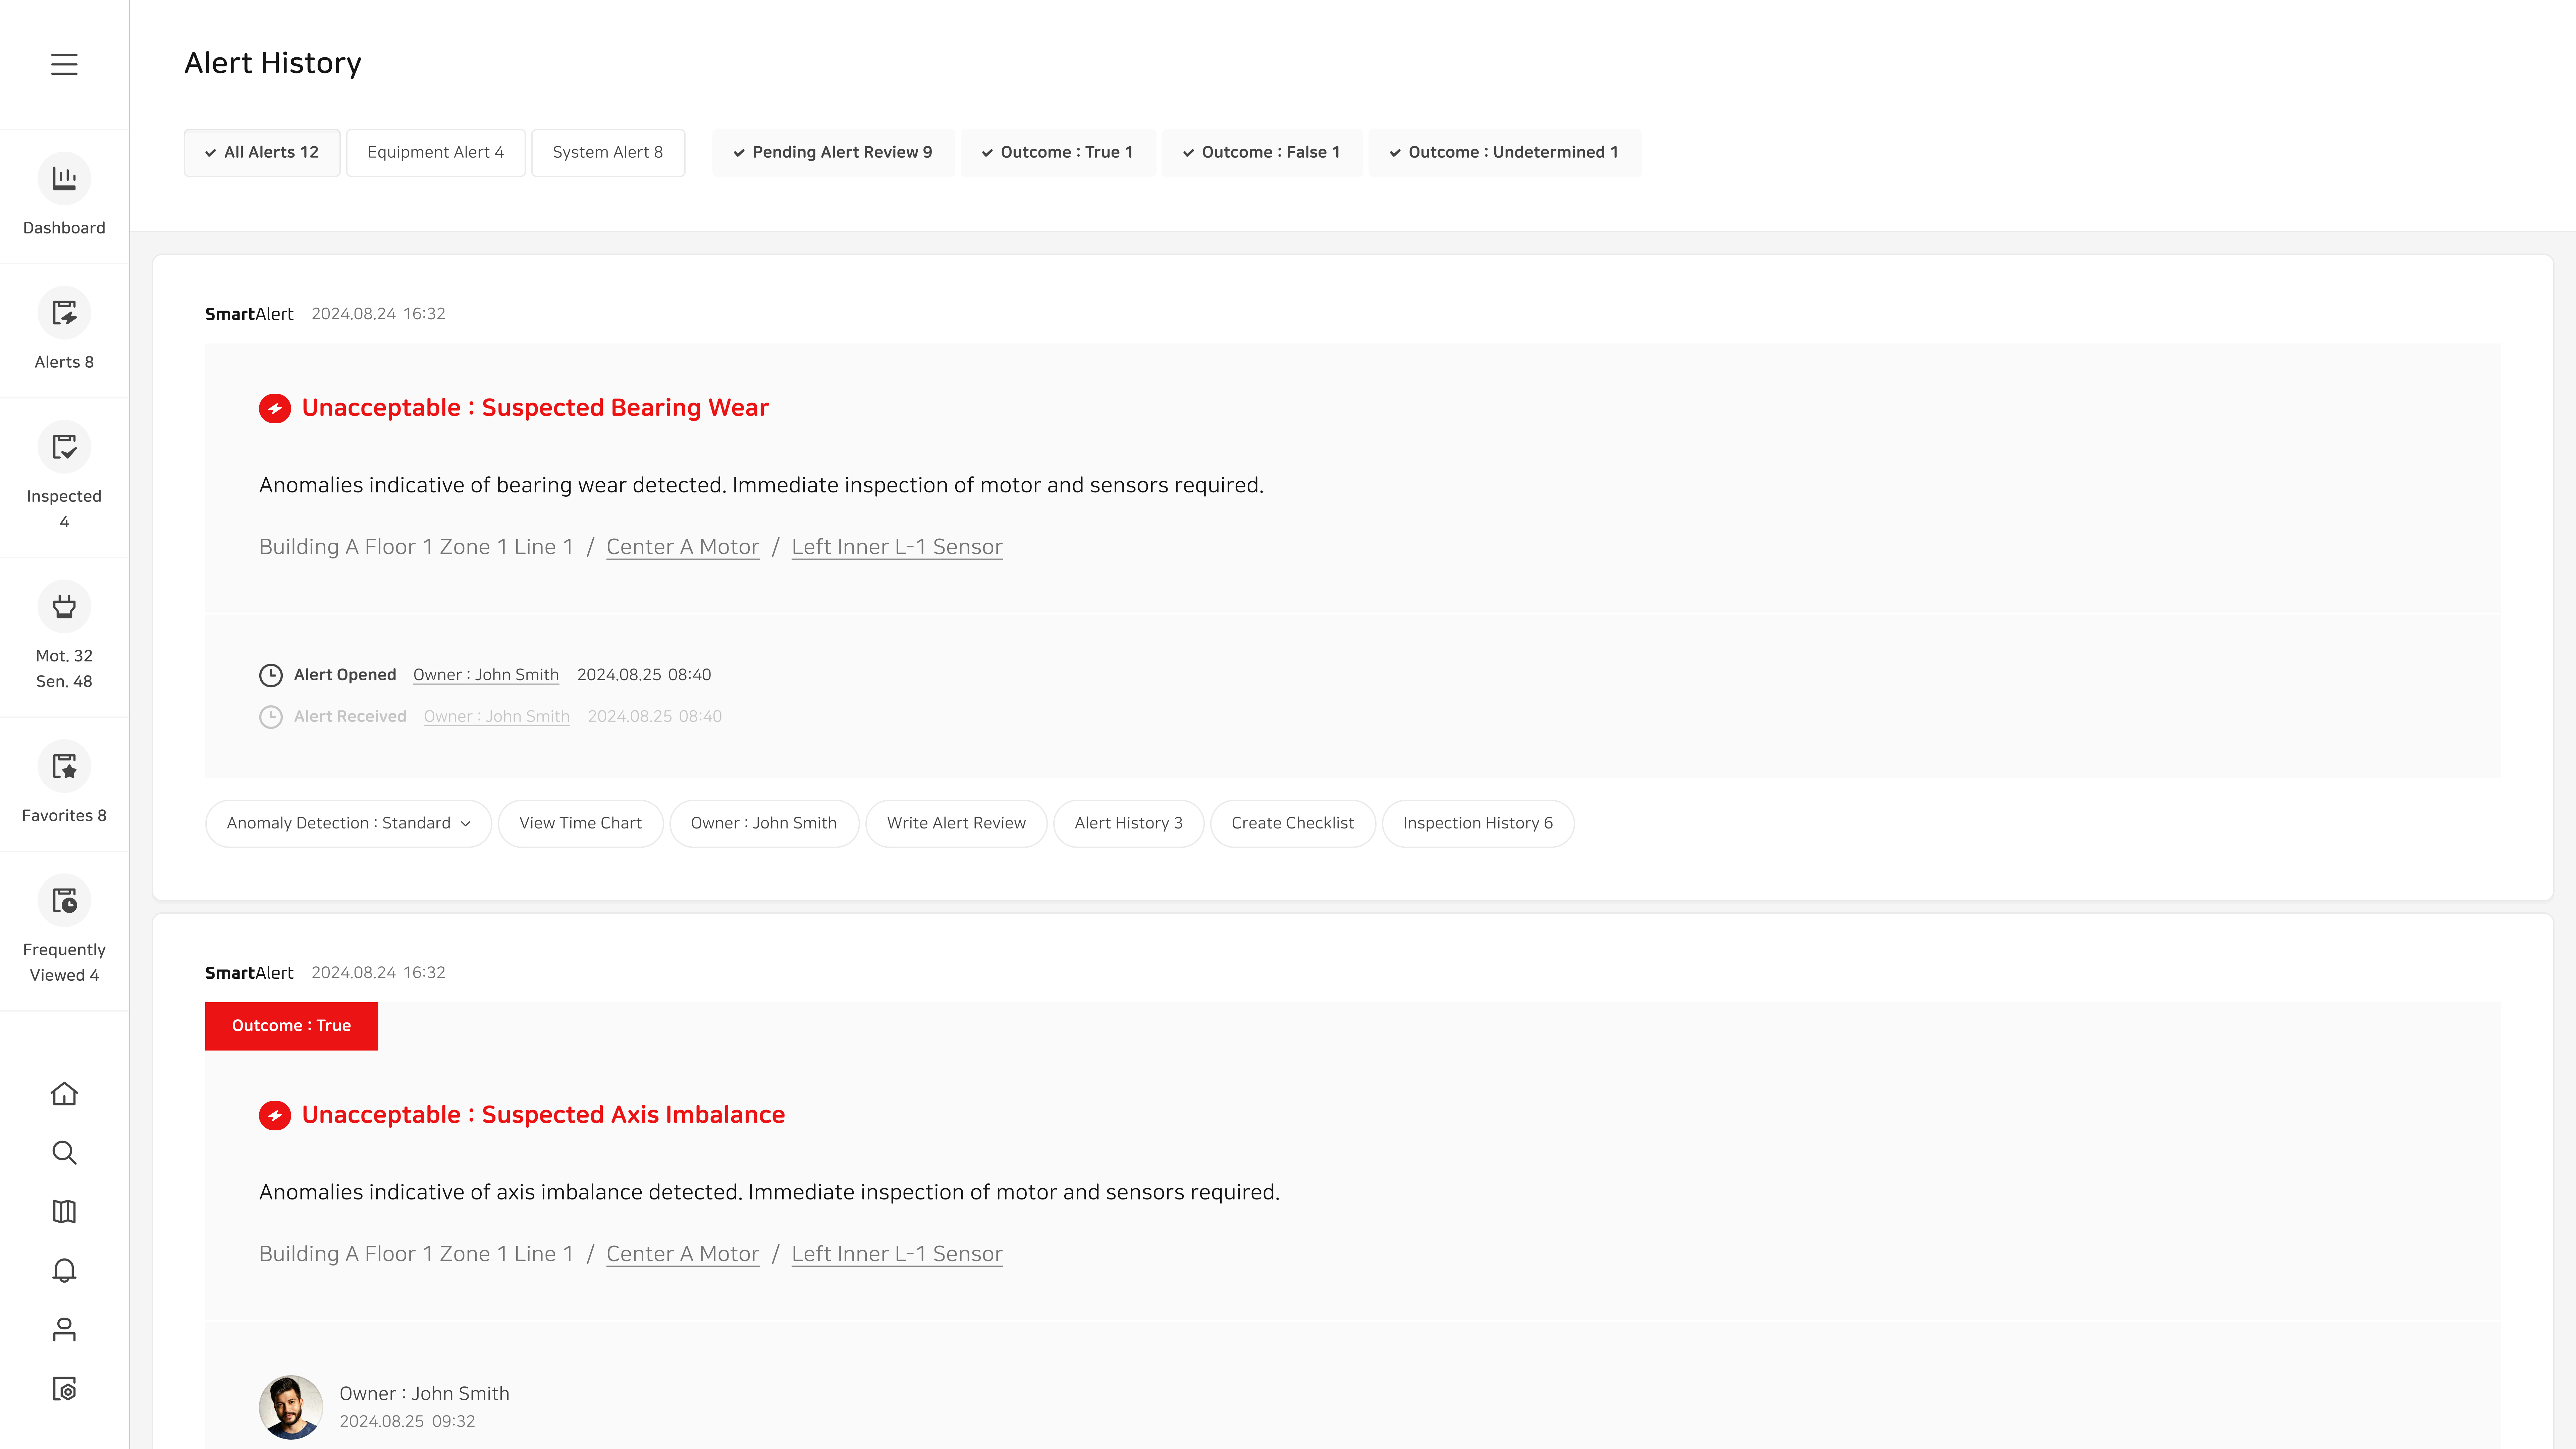Screen dimensions: 2576x1449
Task: Open the Favorites 8 sidebar icon
Action: pos(64,766)
